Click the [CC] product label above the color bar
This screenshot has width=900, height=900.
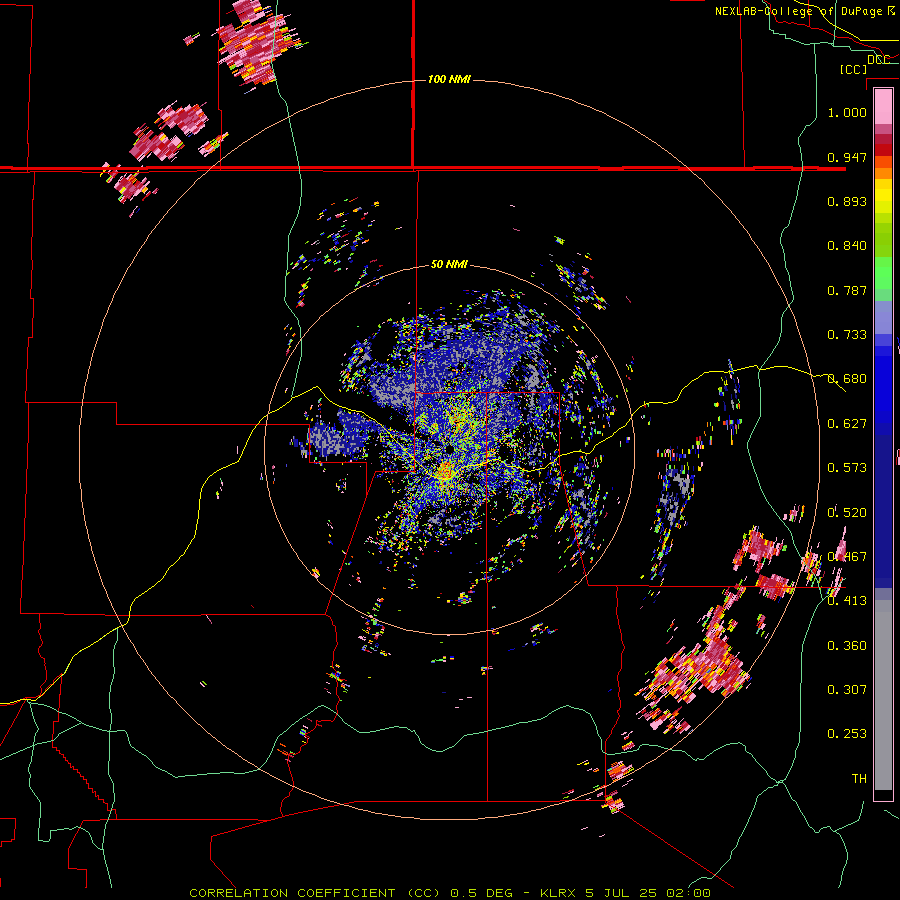(x=853, y=69)
